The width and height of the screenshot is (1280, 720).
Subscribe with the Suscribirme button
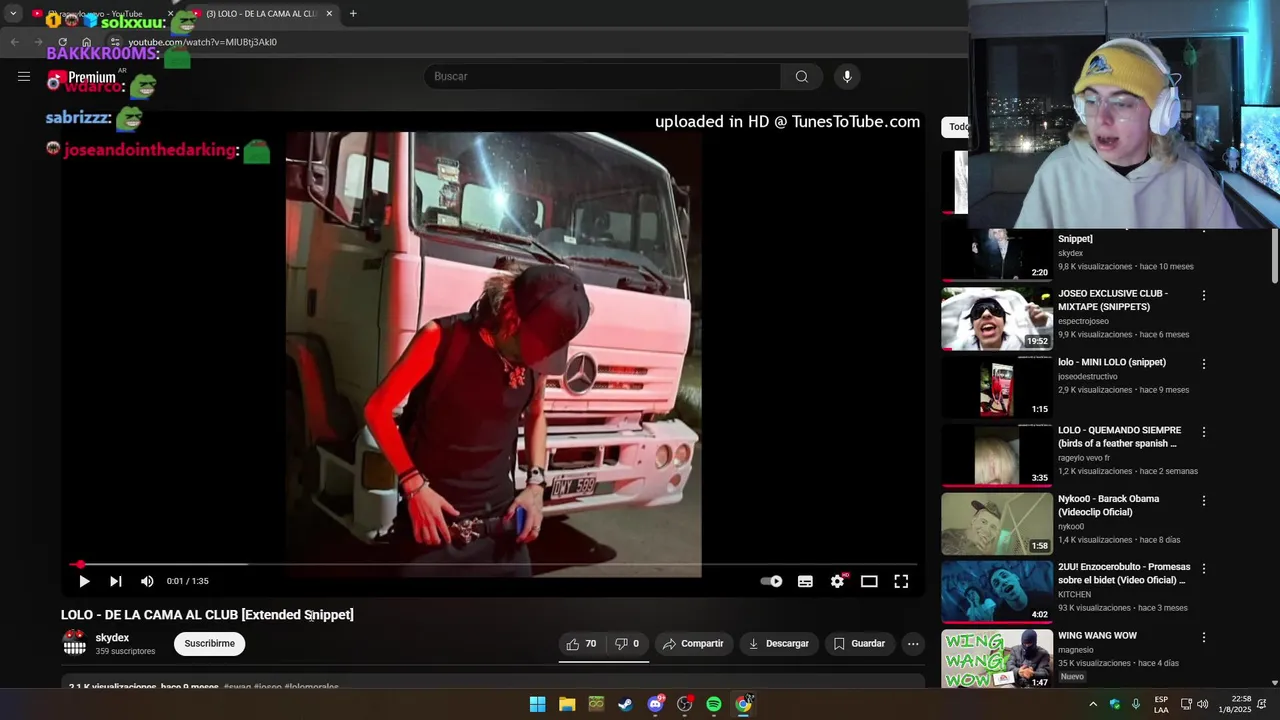[209, 644]
